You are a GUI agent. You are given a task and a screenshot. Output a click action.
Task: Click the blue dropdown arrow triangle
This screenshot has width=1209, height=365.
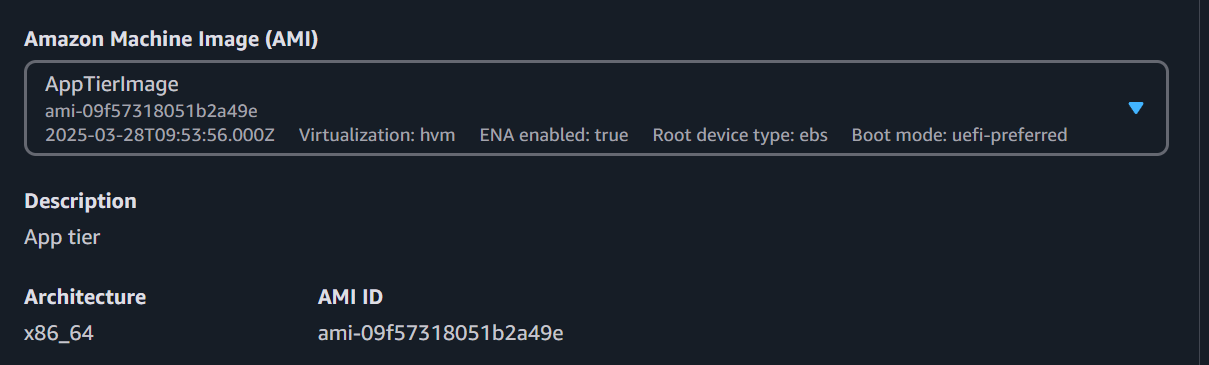pyautogui.click(x=1135, y=108)
